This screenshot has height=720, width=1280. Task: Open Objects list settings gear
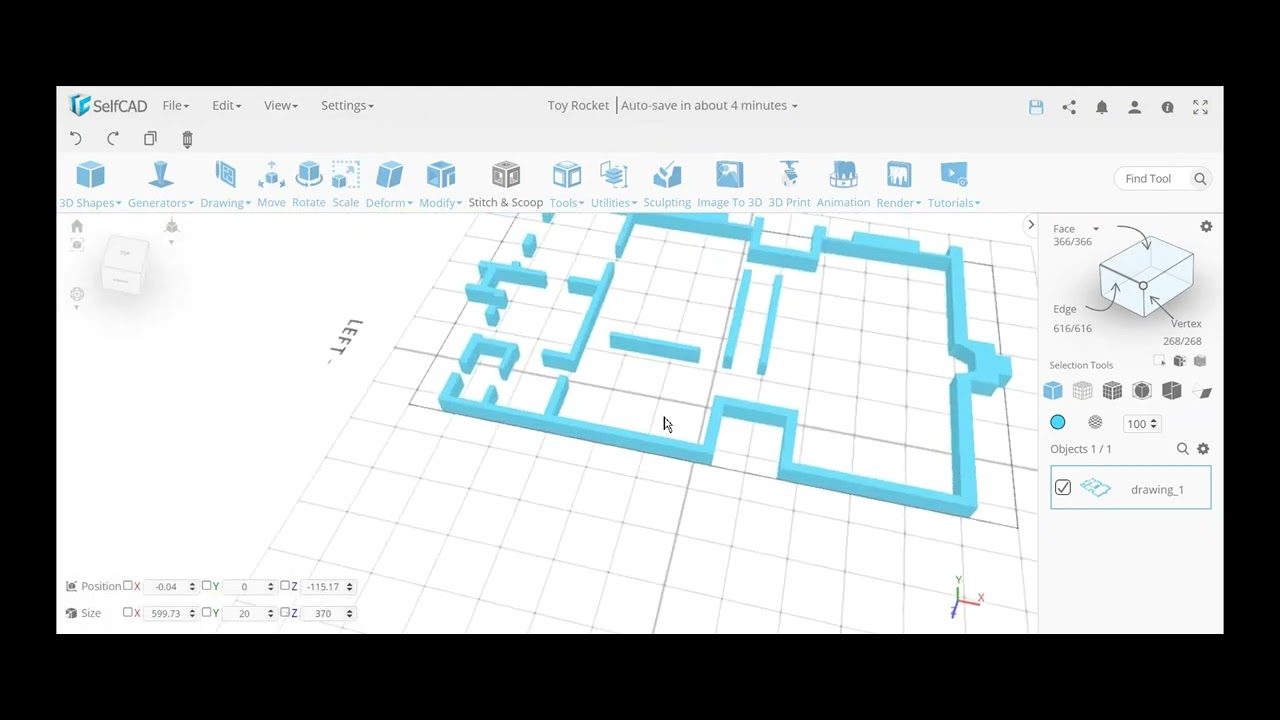[x=1203, y=450]
